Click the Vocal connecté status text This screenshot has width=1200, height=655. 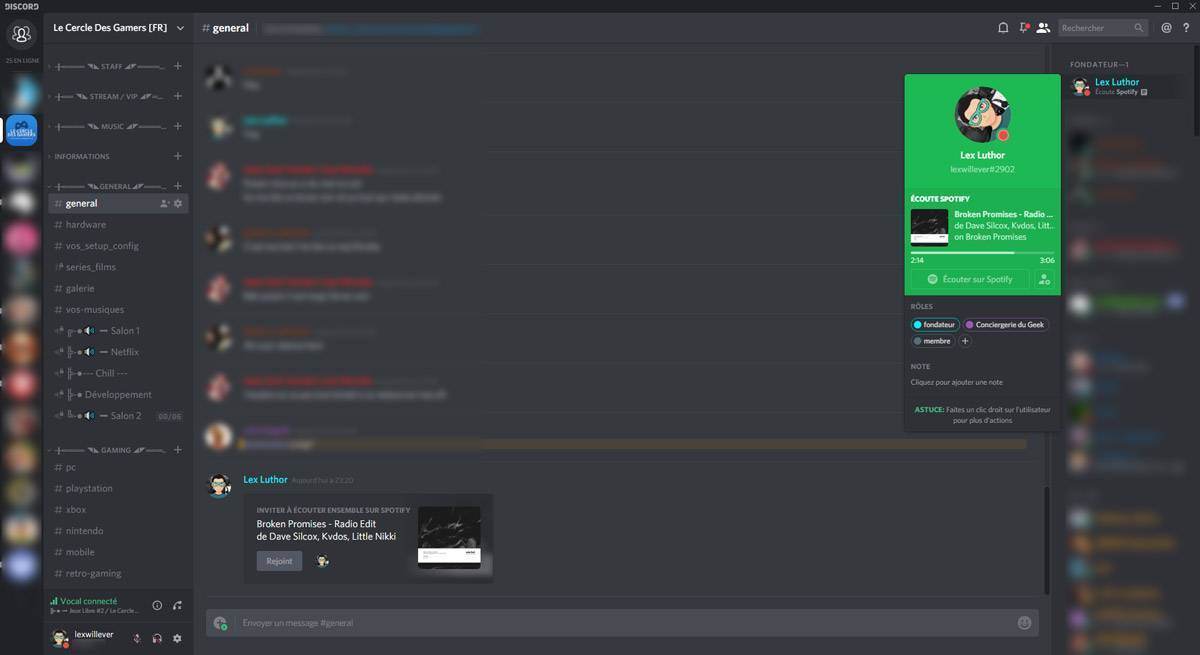pyautogui.click(x=89, y=601)
